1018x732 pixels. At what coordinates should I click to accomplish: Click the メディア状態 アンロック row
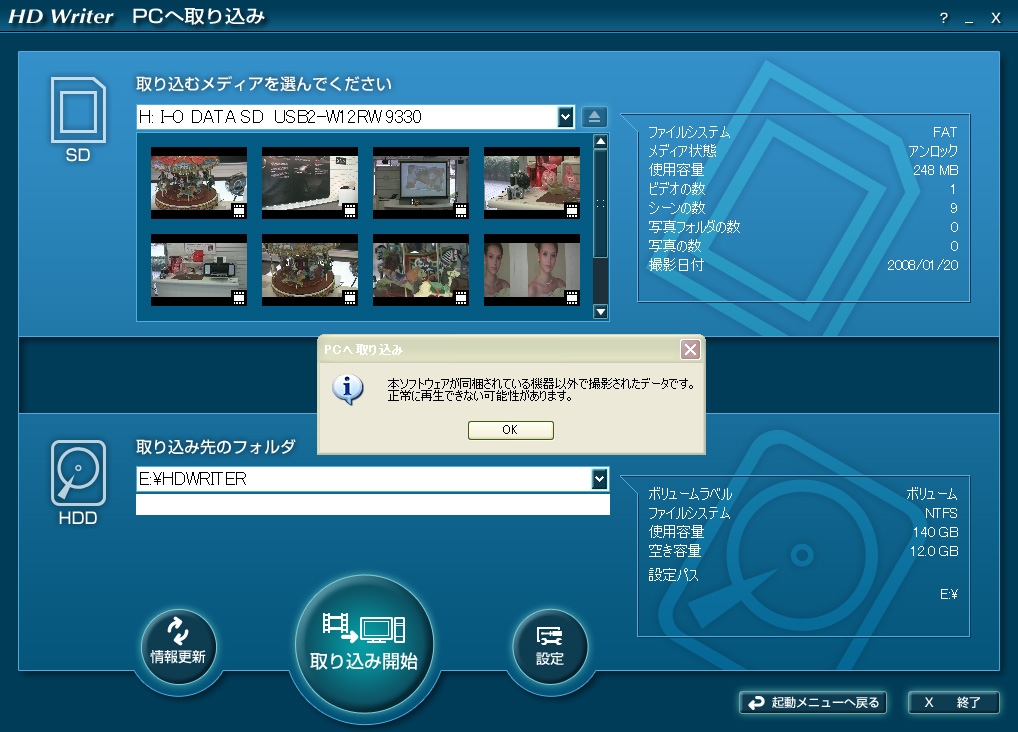(x=803, y=151)
